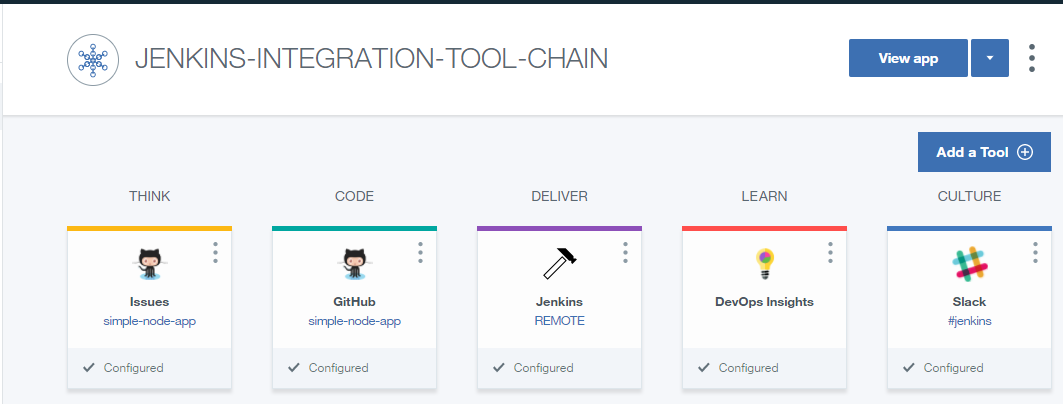
Task: Click the Issues card octocat icon
Action: pos(149,264)
